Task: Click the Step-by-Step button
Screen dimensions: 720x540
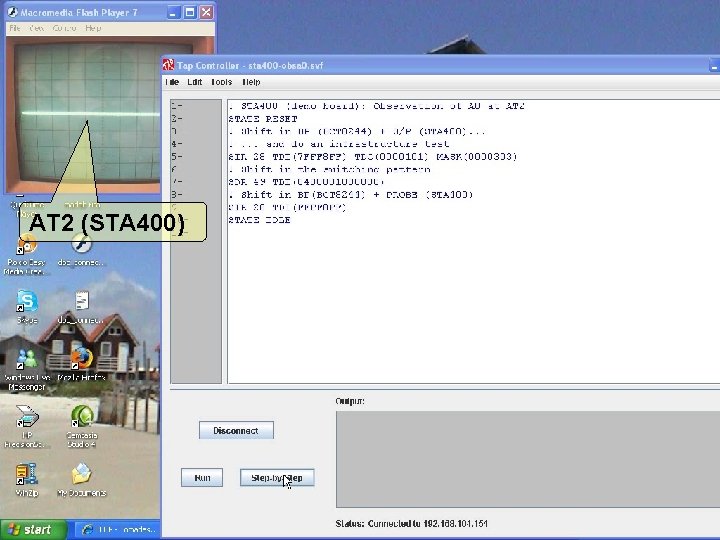Action: click(x=277, y=478)
